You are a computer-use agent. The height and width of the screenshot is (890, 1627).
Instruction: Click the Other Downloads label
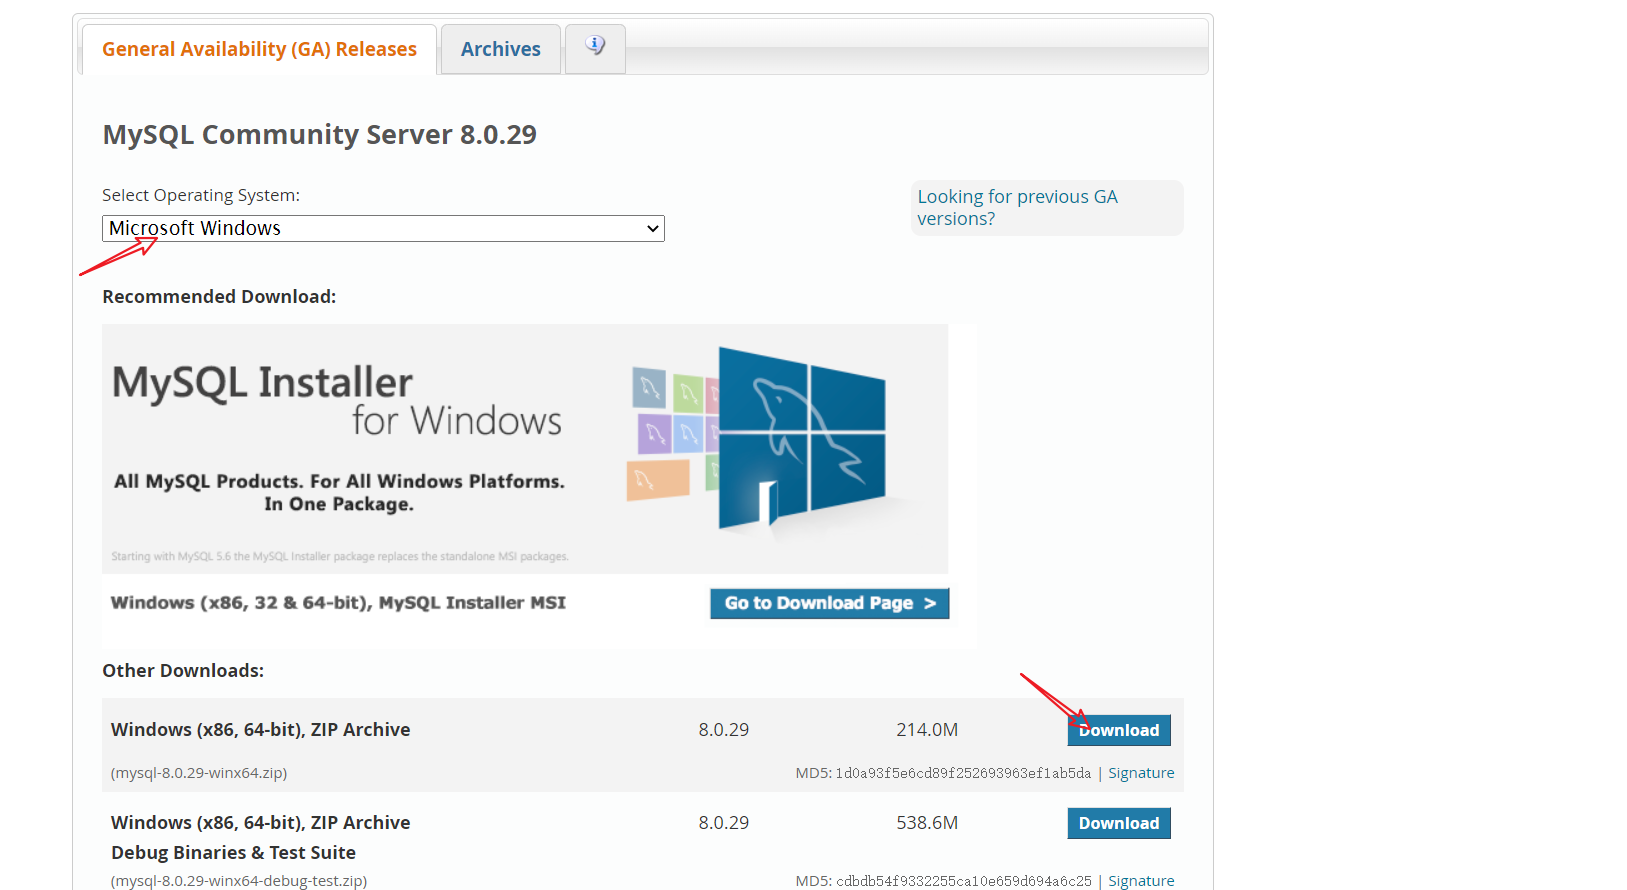point(183,671)
